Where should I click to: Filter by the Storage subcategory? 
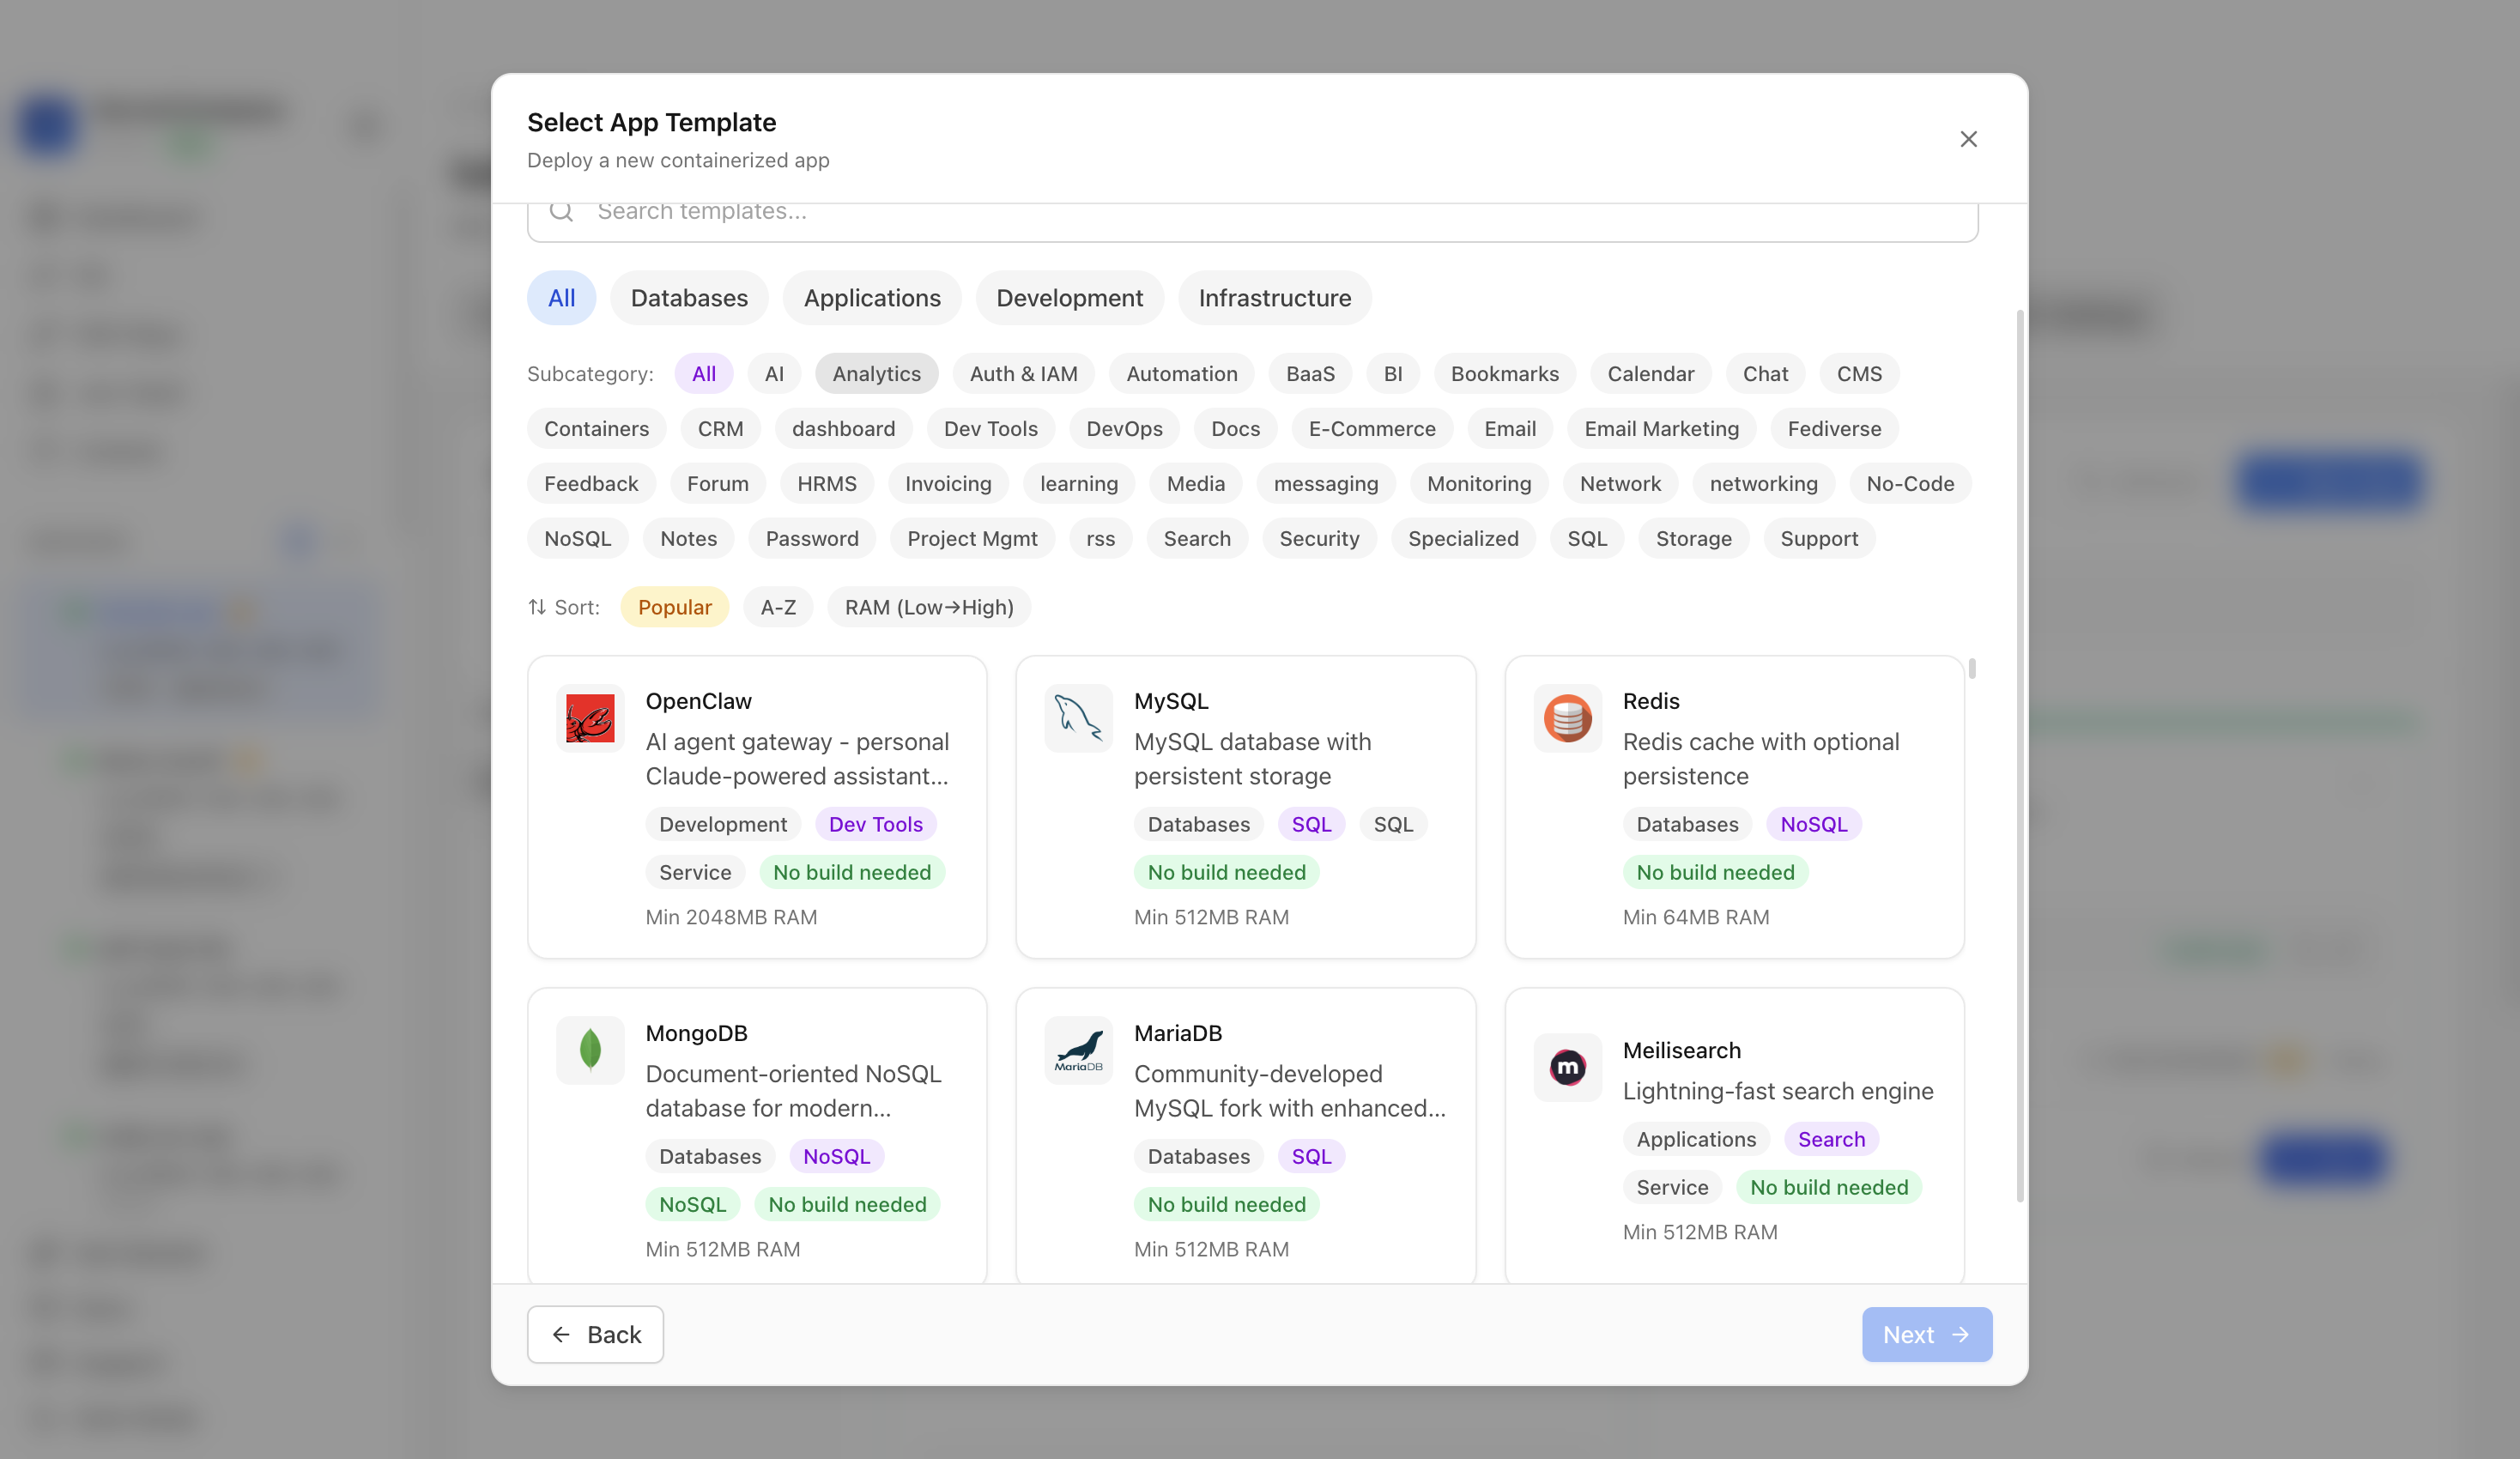tap(1693, 538)
